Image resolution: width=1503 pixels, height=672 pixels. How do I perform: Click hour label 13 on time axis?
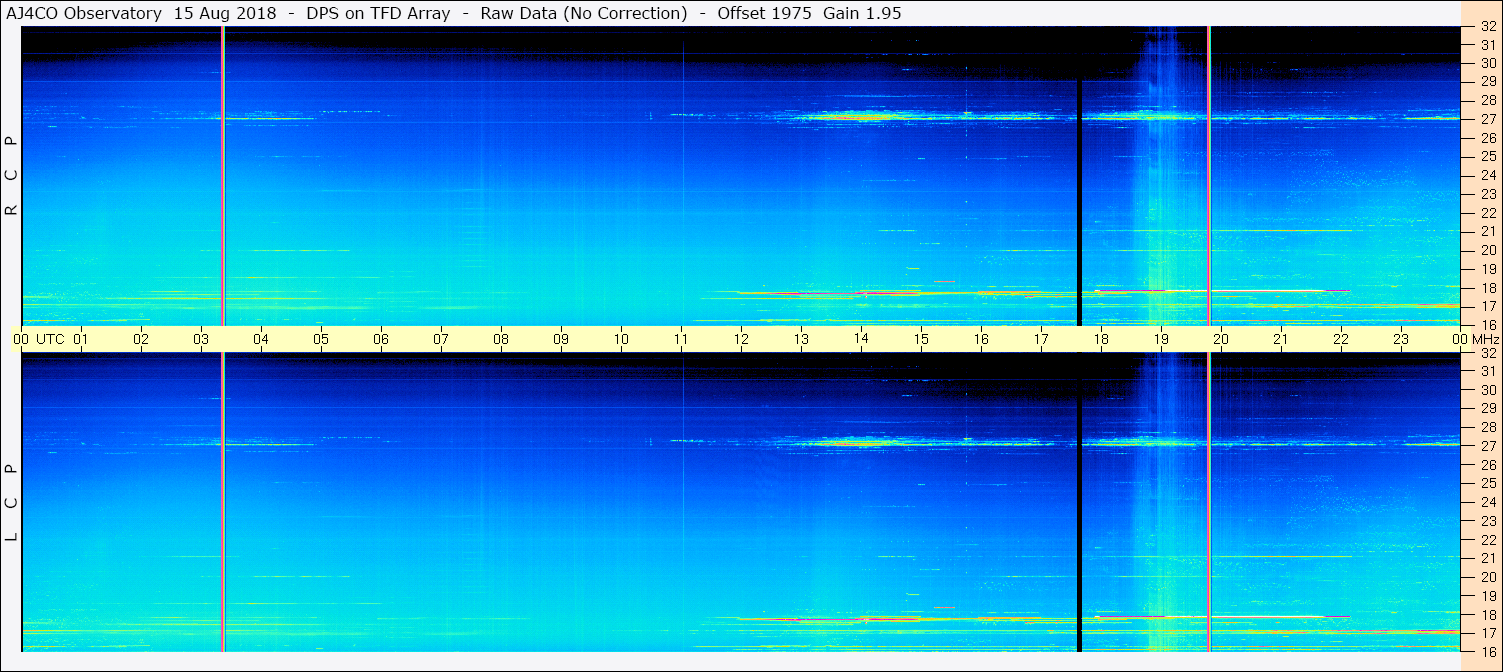[x=801, y=339]
